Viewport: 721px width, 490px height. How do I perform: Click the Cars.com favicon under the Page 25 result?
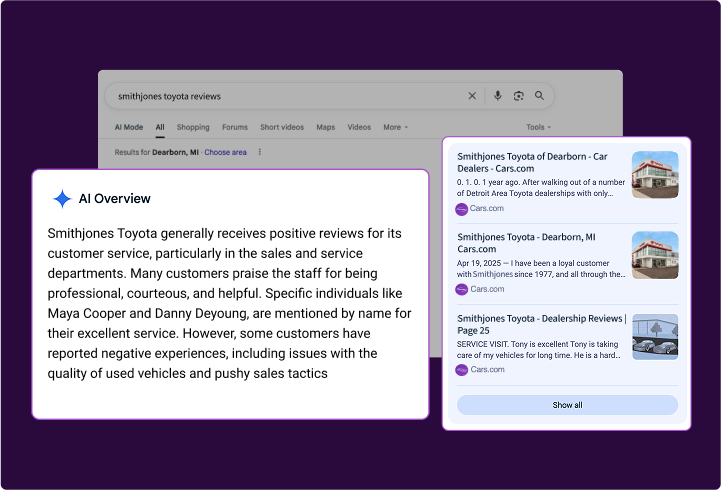point(462,370)
